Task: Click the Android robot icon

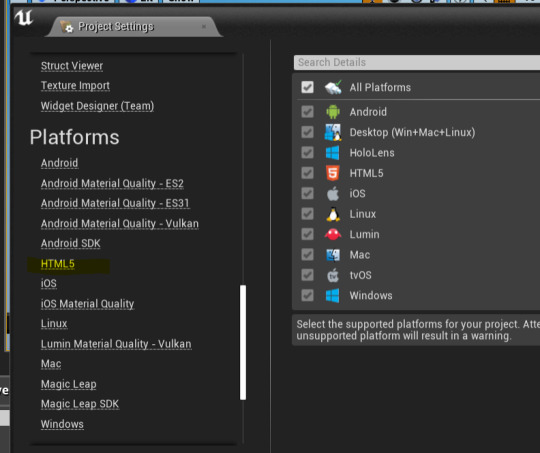Action: point(333,112)
